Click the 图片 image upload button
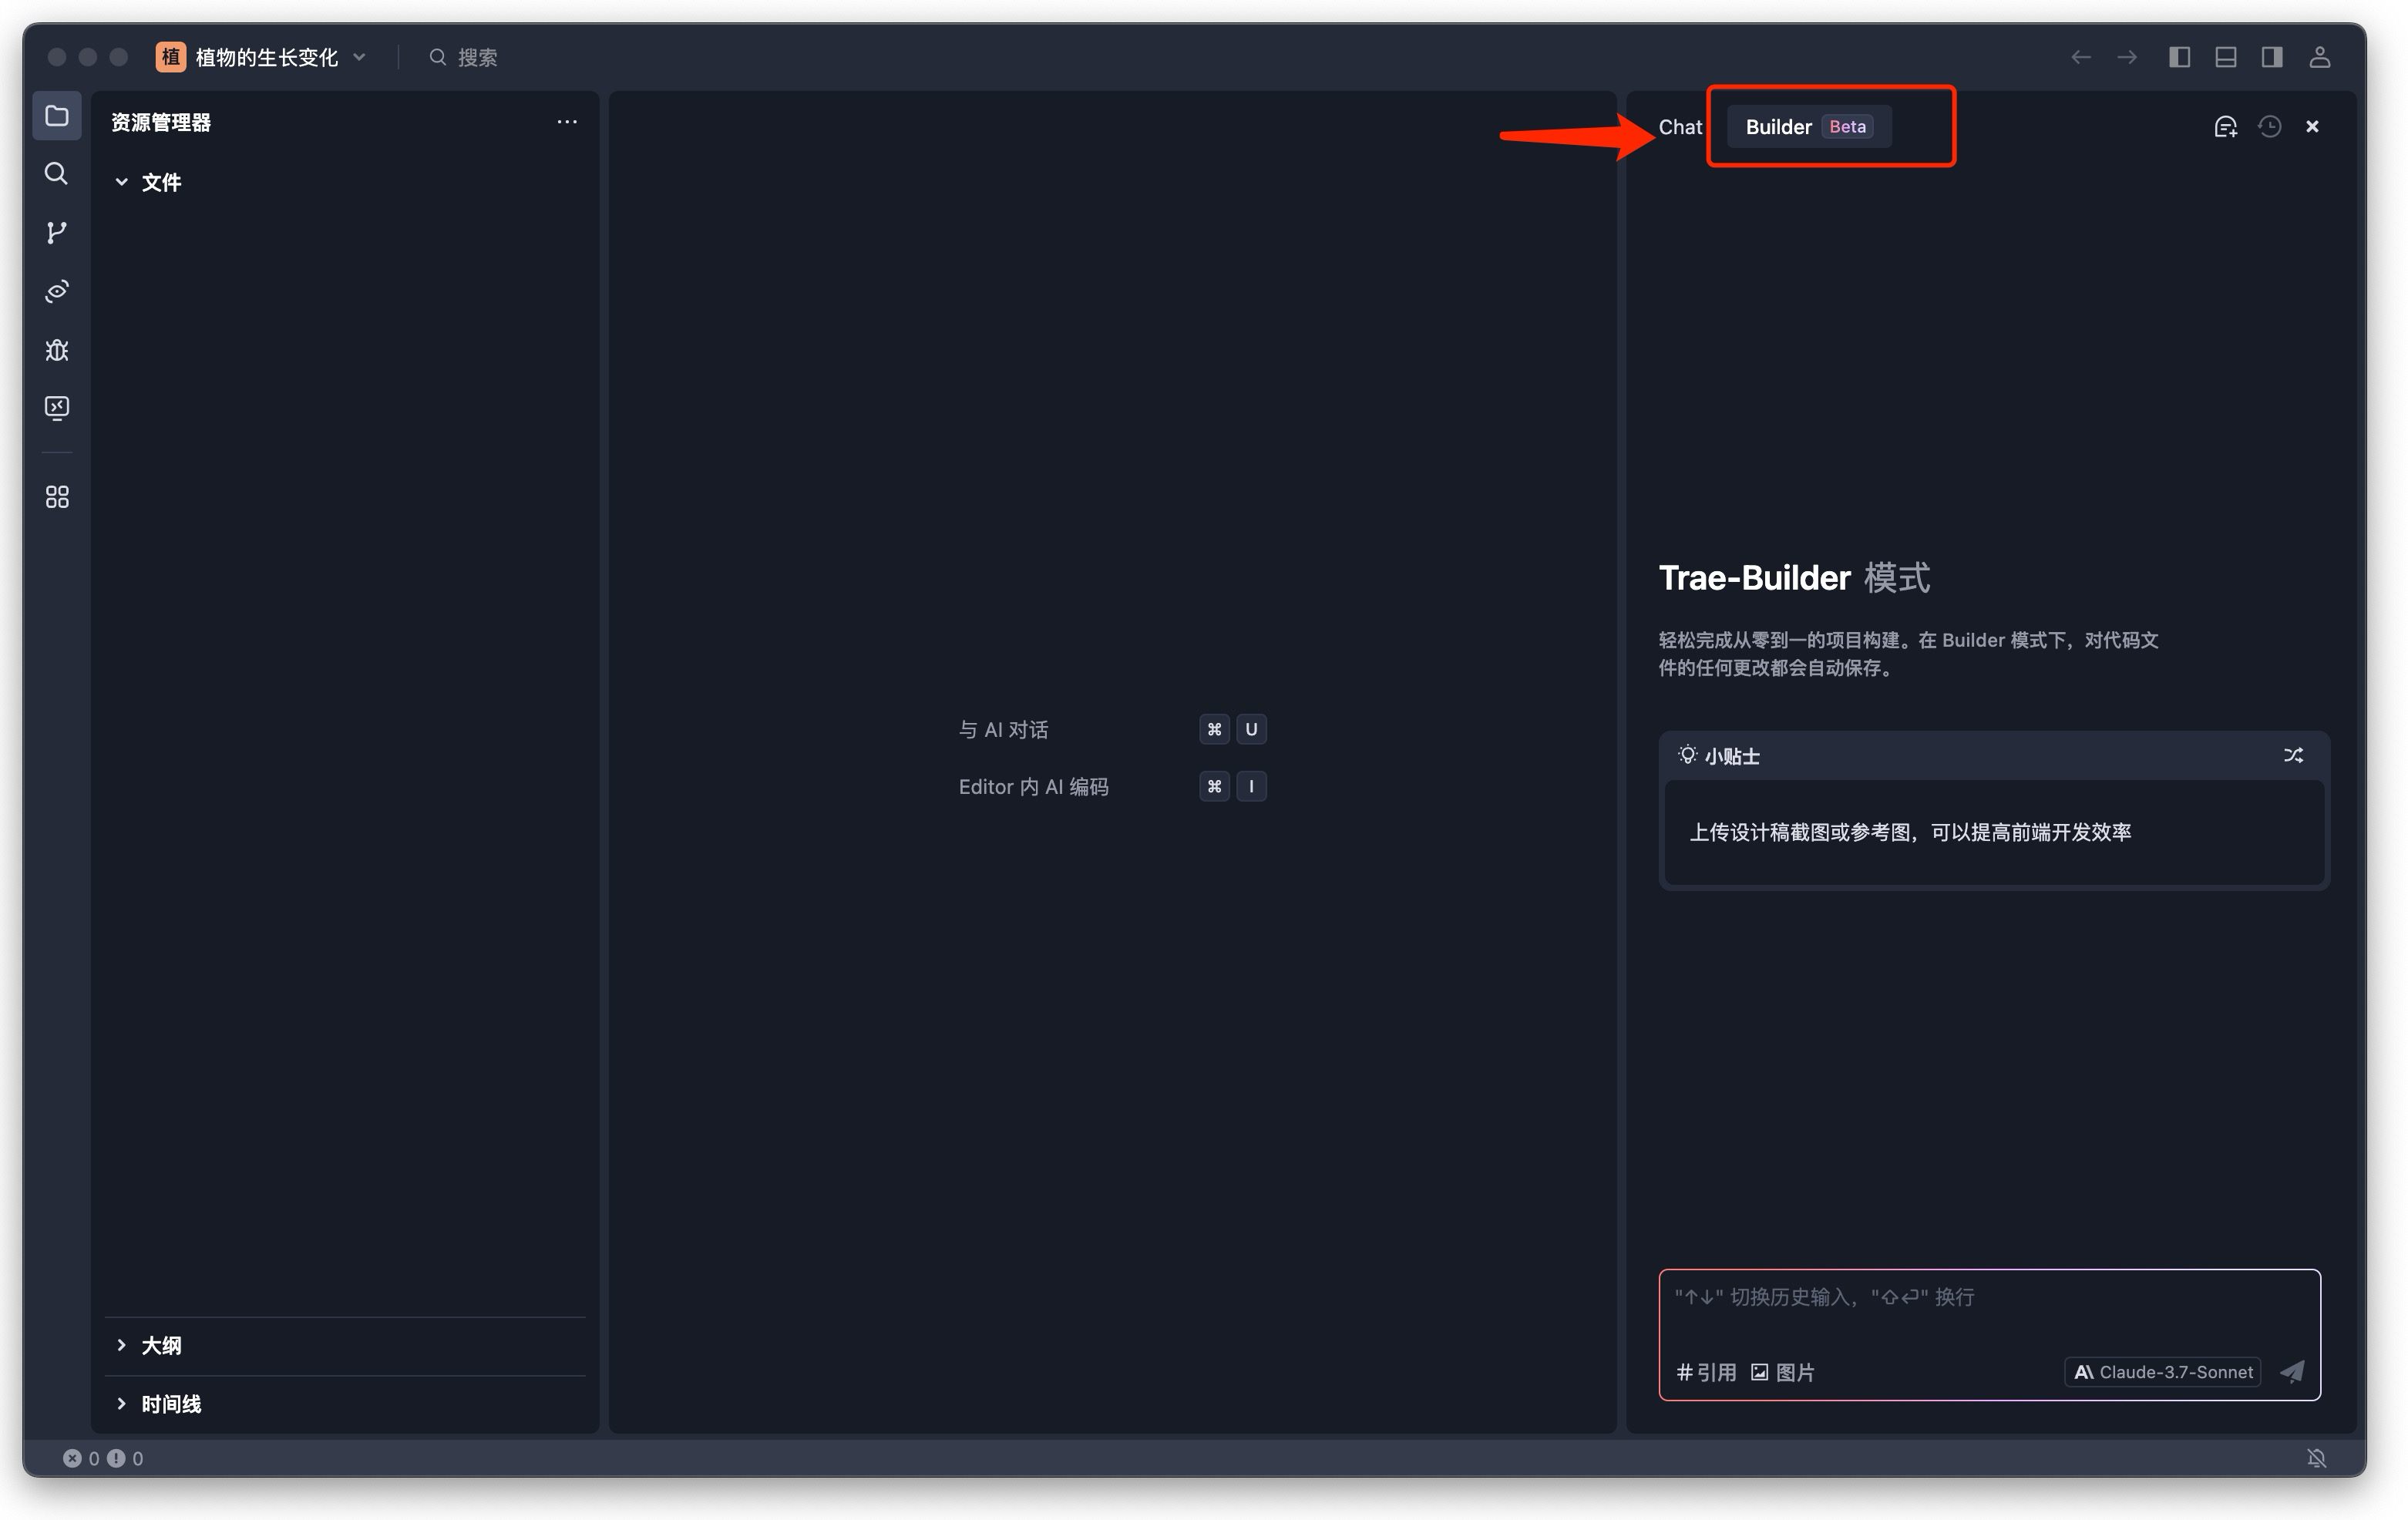The image size is (2408, 1520). click(x=1783, y=1372)
